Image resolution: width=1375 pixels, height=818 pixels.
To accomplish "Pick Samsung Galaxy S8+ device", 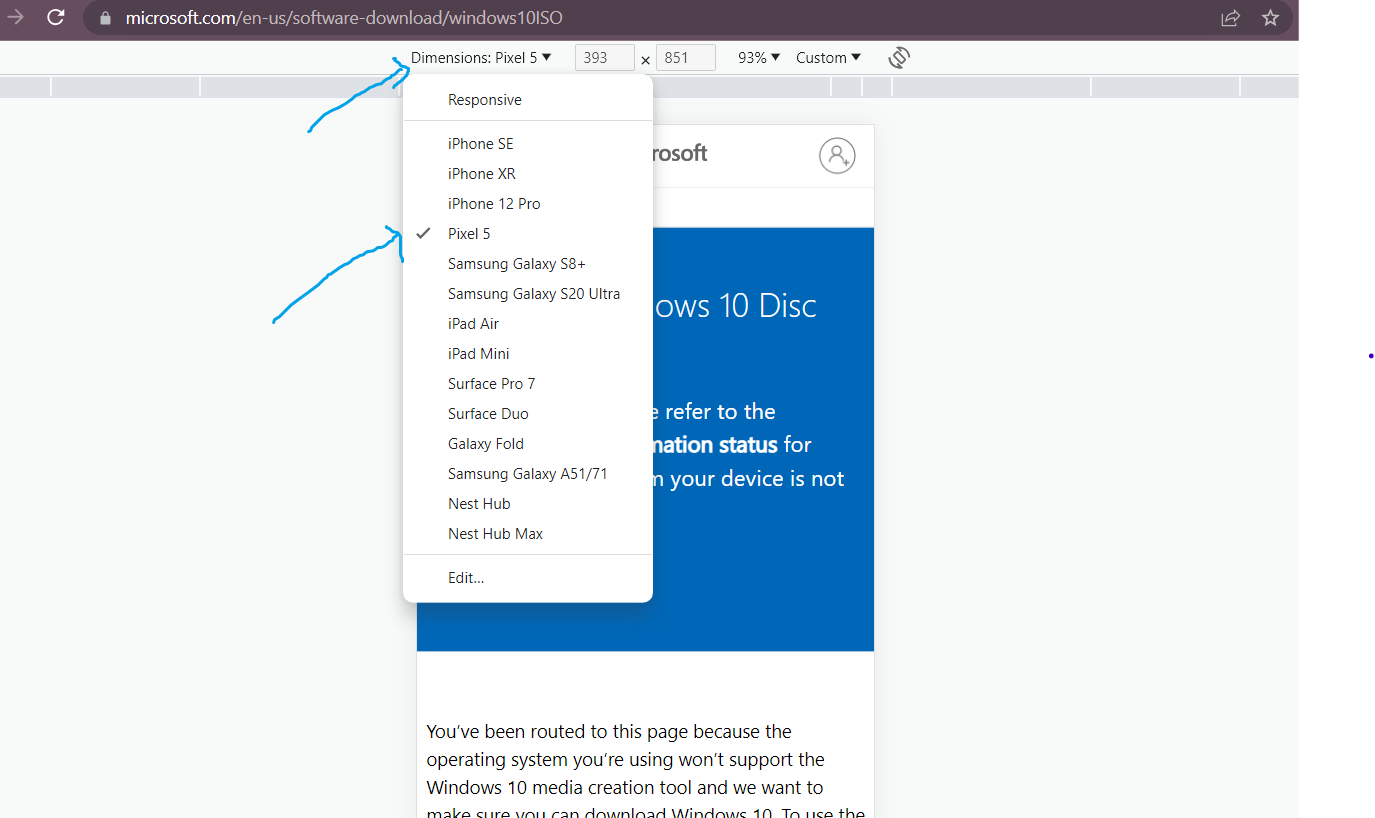I will click(528, 264).
